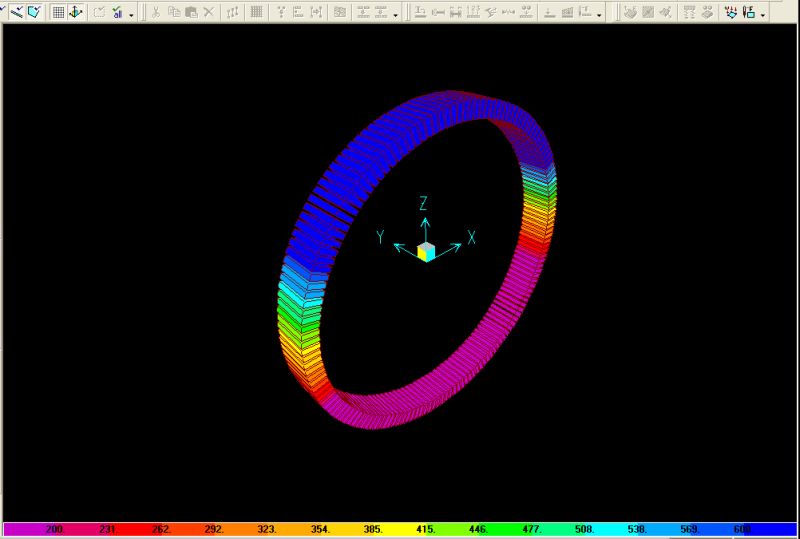Click the coordinate axes cube in viewport

(x=426, y=251)
